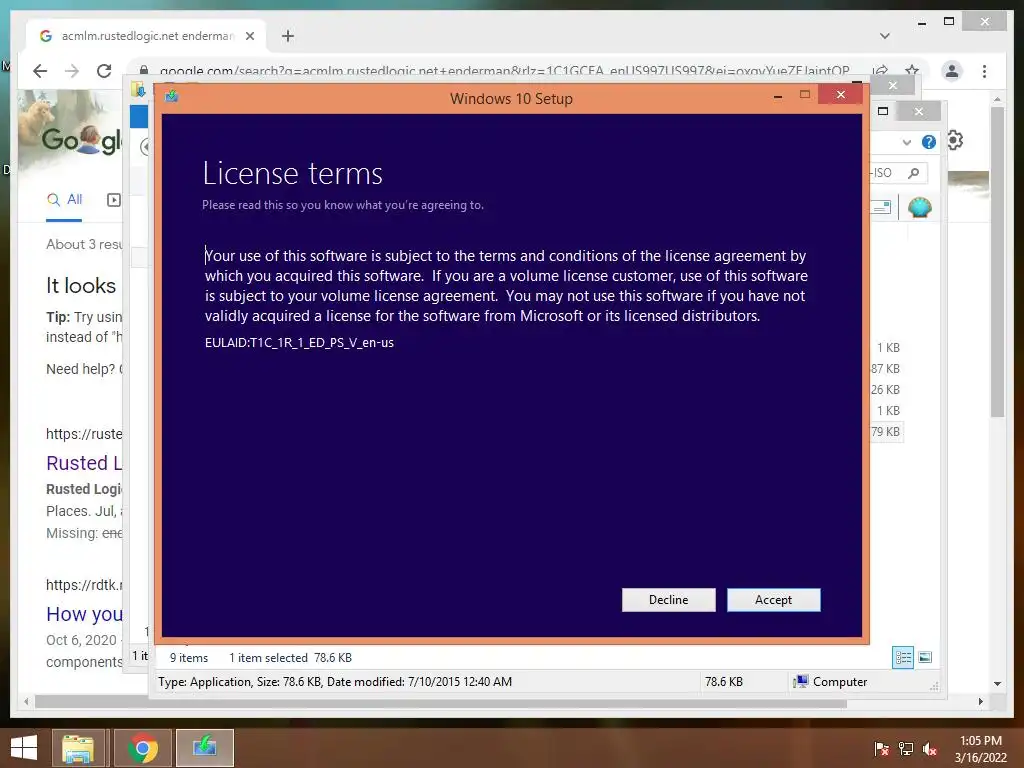The width and height of the screenshot is (1024, 768).
Task: Open the network icon in tray
Action: (906, 749)
